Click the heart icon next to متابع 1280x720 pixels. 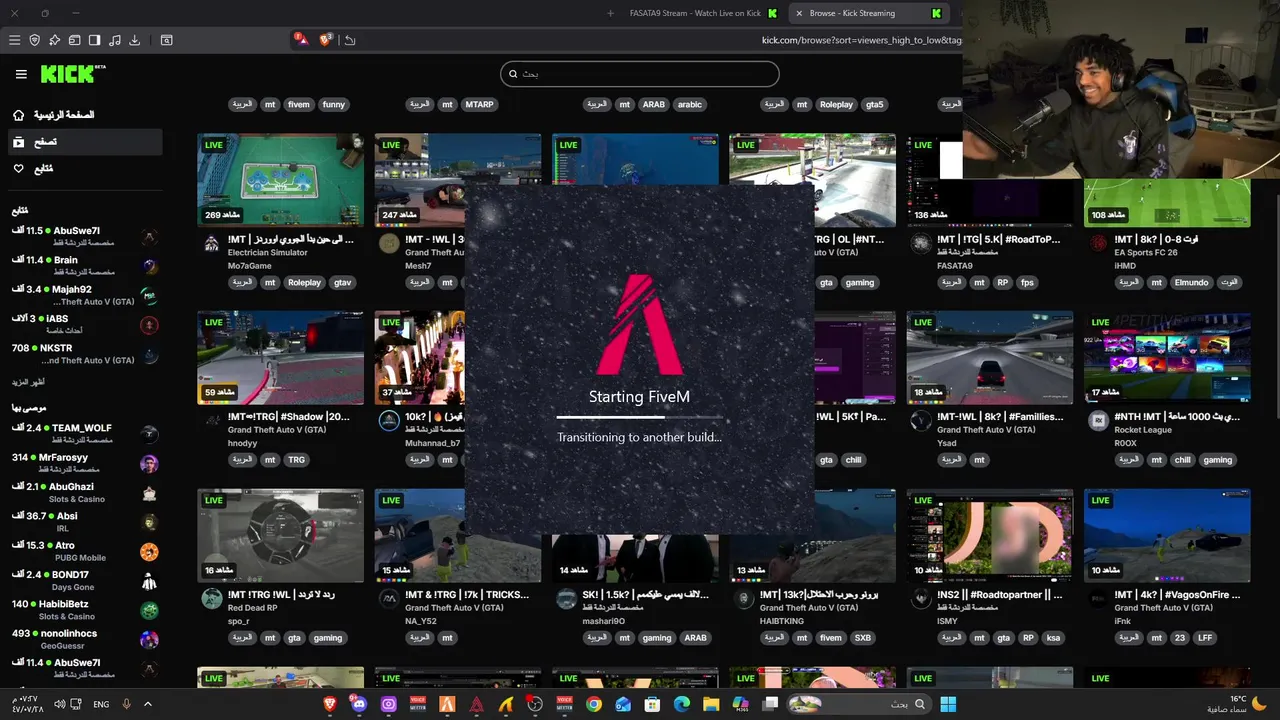pos(19,169)
